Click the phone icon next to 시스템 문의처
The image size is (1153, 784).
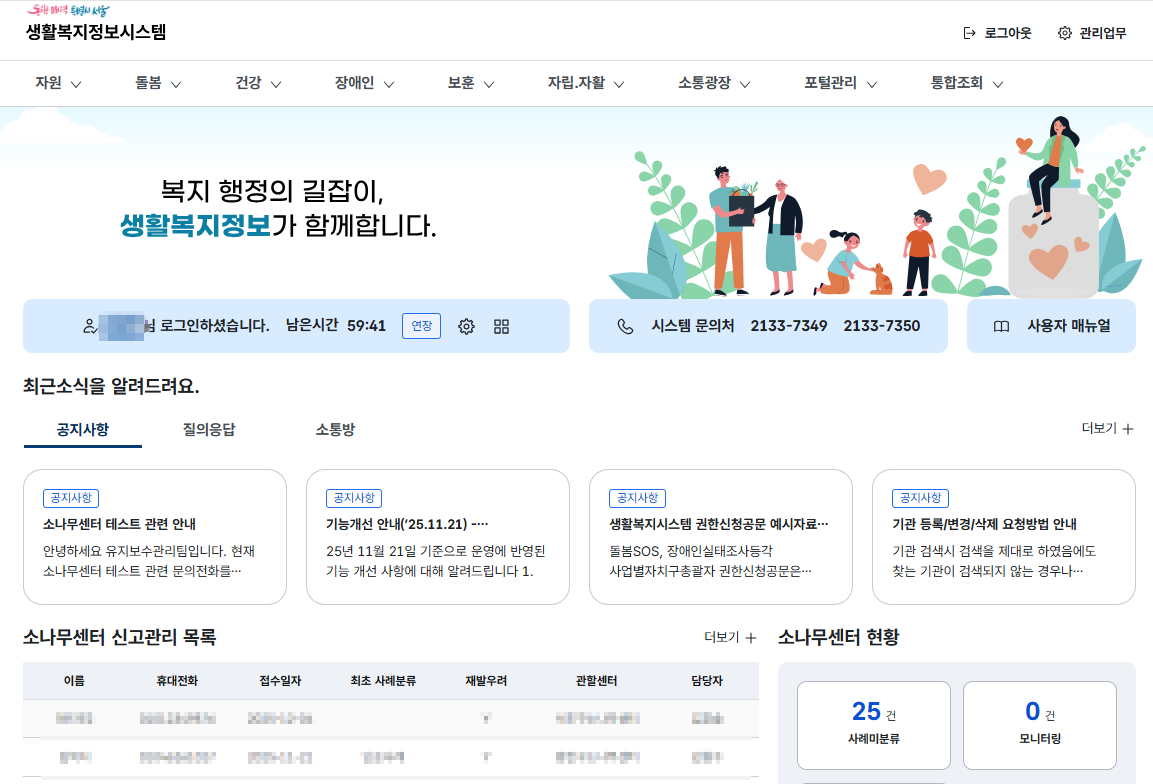pos(623,326)
